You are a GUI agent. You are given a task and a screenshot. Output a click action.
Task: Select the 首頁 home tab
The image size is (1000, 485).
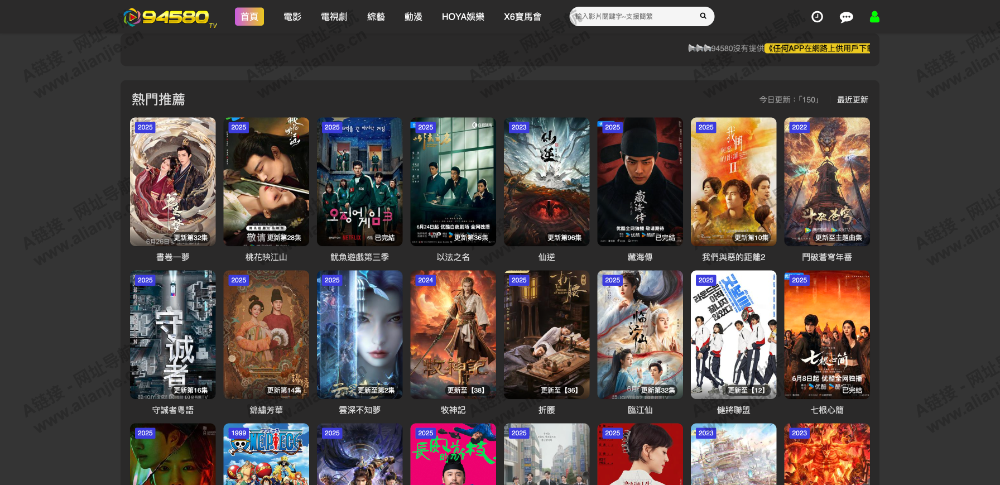pyautogui.click(x=249, y=17)
